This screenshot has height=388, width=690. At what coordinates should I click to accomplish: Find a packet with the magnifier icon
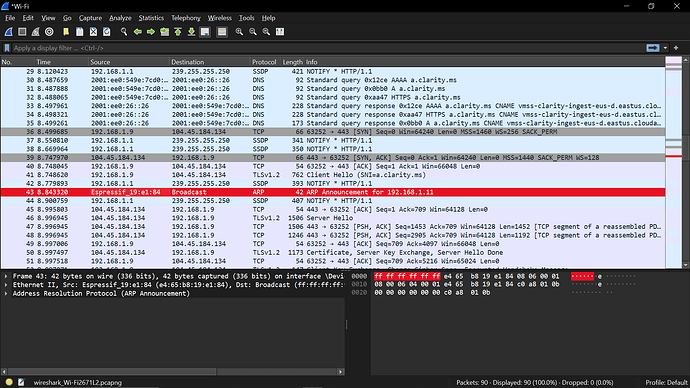[124, 32]
